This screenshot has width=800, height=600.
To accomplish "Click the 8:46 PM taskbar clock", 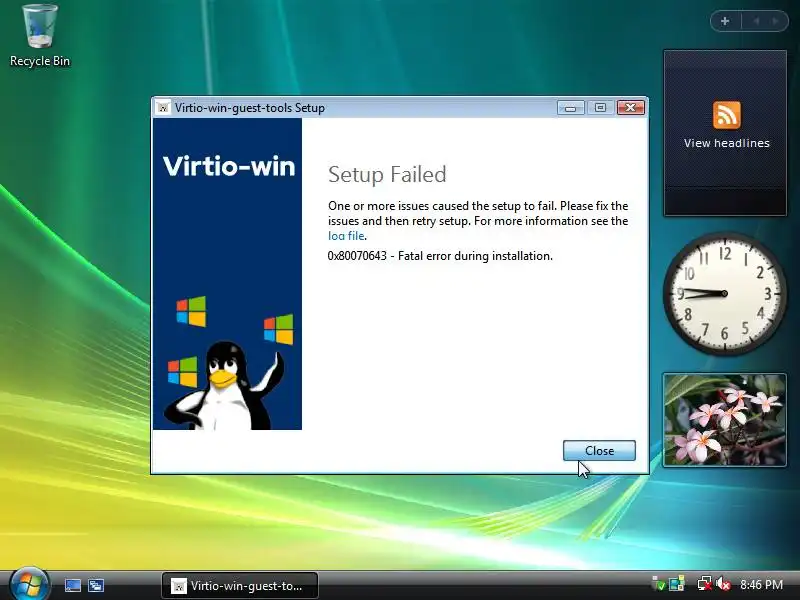I will point(761,585).
